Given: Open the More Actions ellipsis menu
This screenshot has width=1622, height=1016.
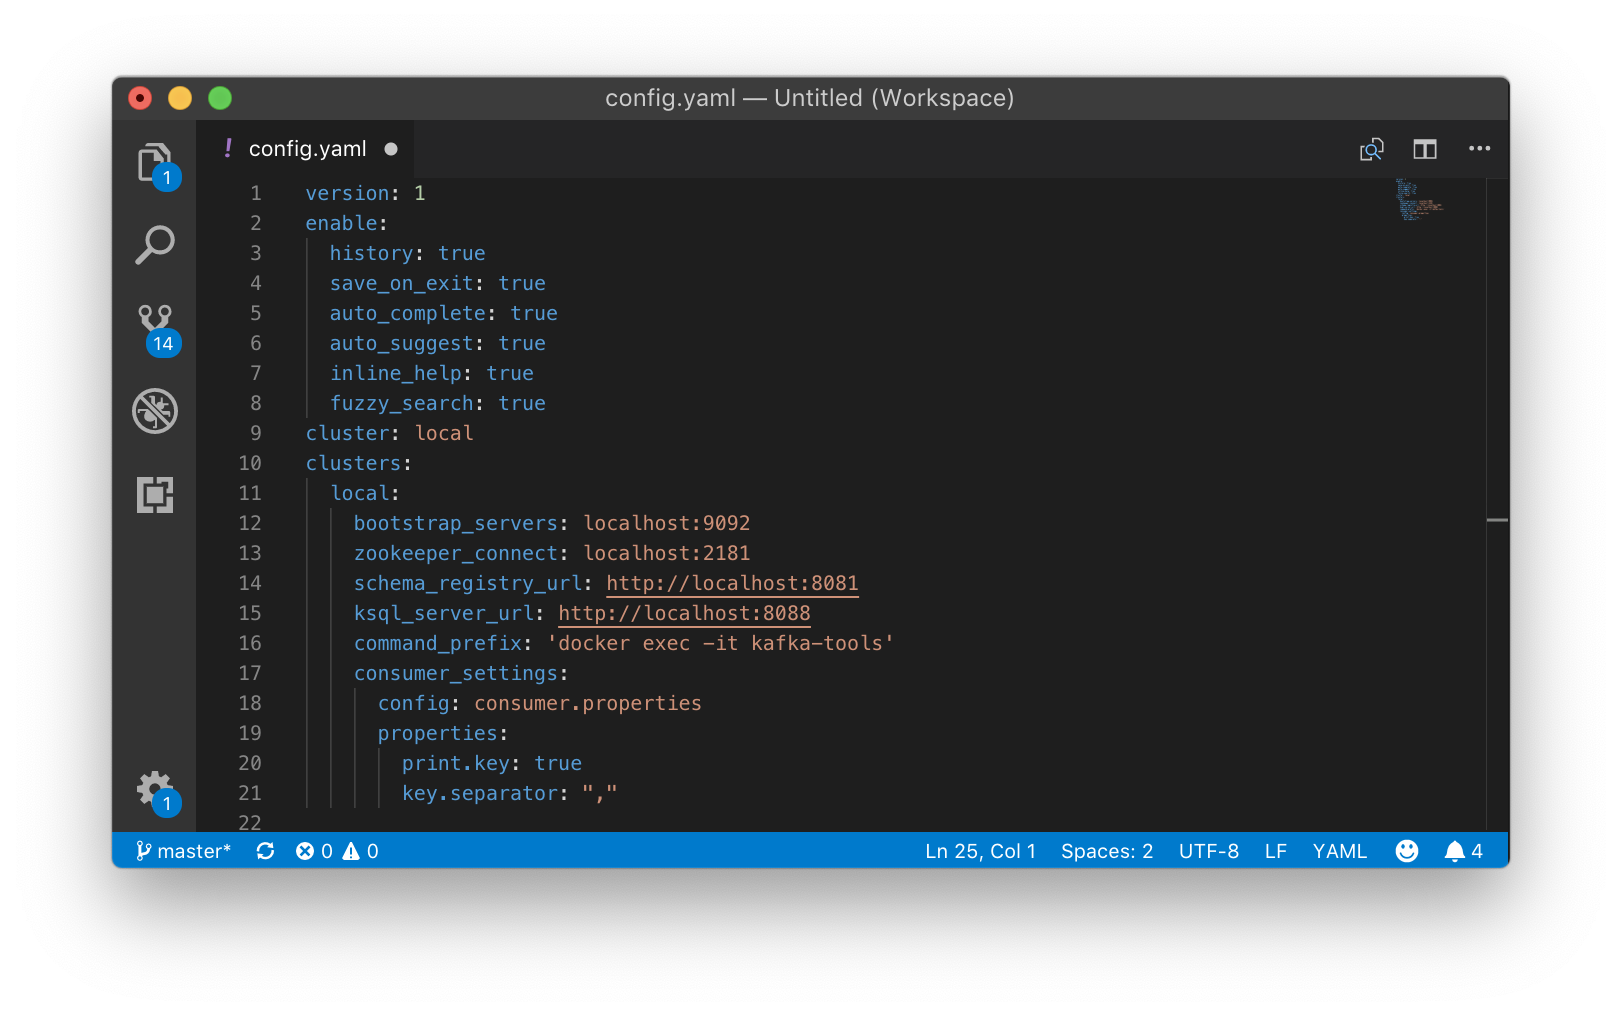Looking at the screenshot, I should tap(1479, 148).
